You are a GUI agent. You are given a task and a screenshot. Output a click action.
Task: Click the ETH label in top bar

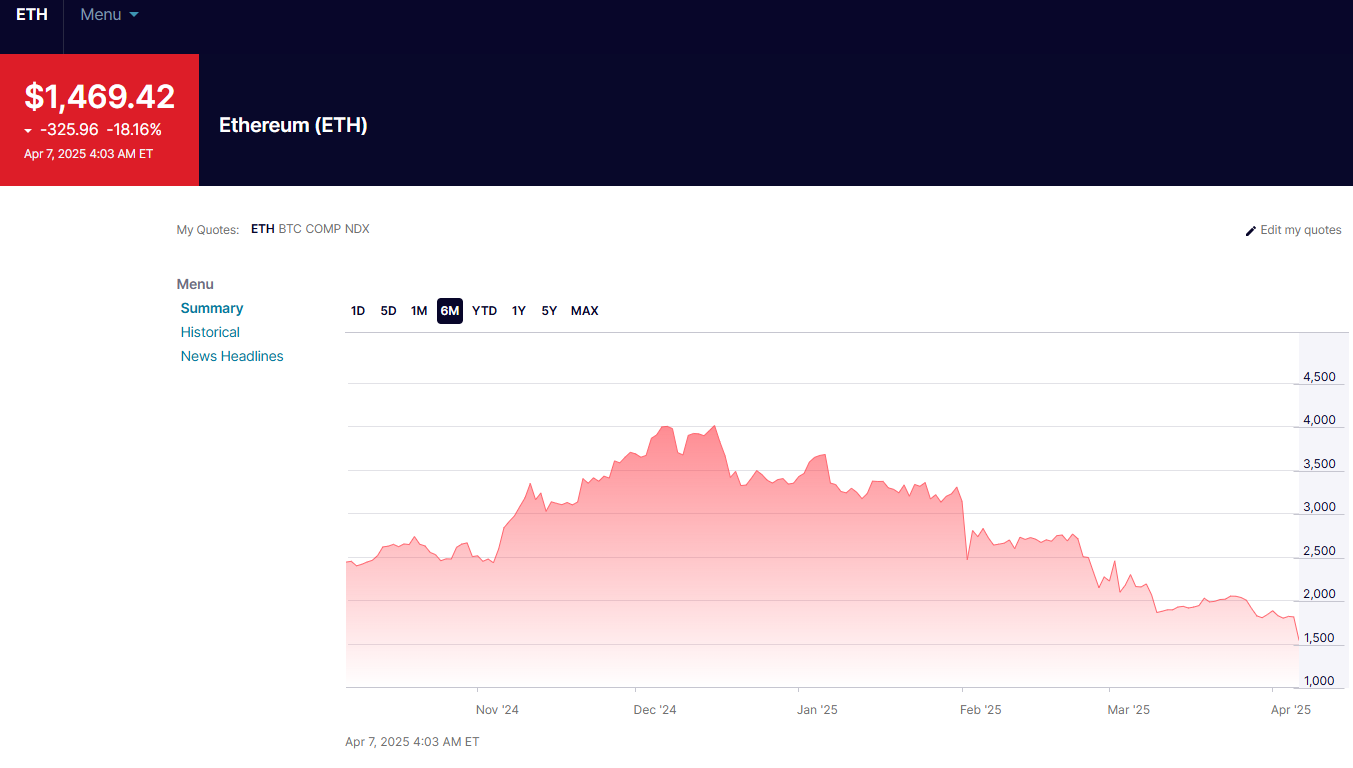pos(32,15)
